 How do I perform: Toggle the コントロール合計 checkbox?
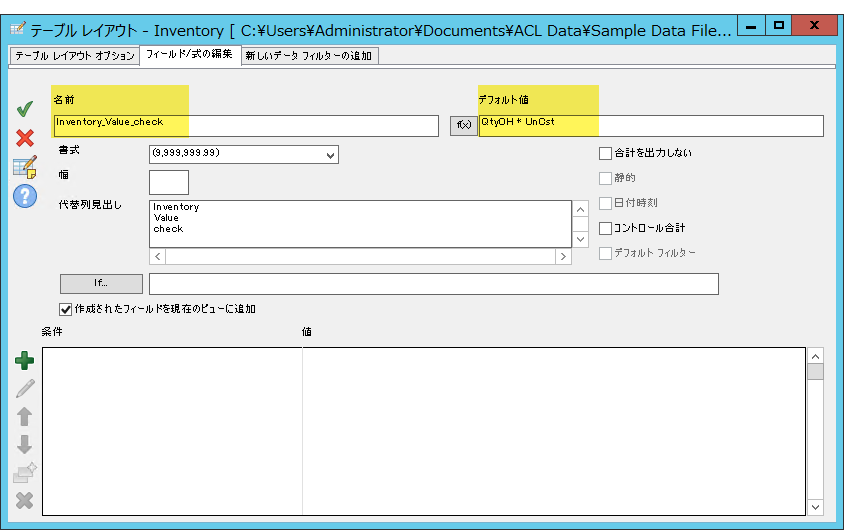605,228
